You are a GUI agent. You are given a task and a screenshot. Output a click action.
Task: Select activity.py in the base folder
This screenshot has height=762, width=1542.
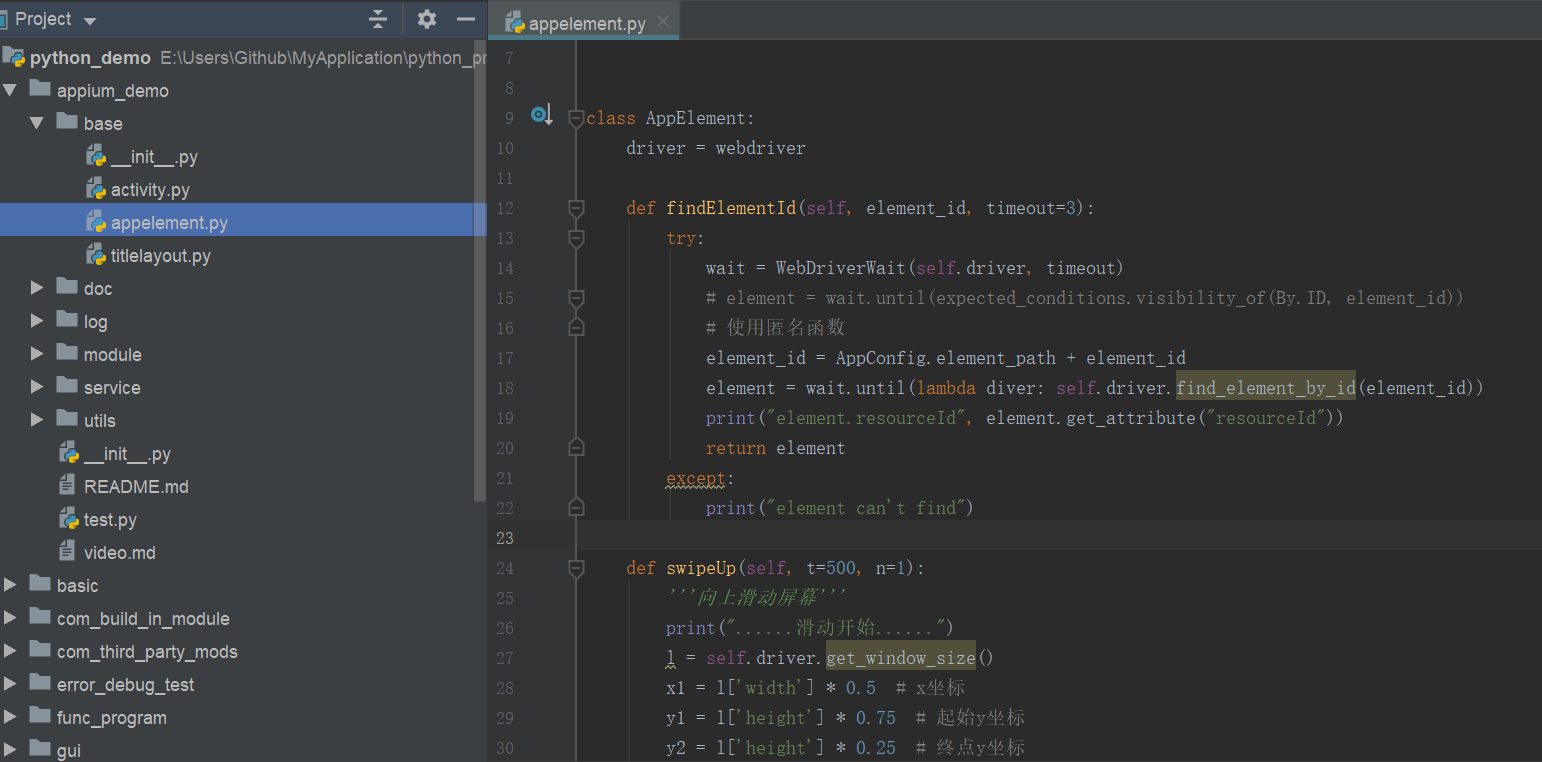click(150, 190)
